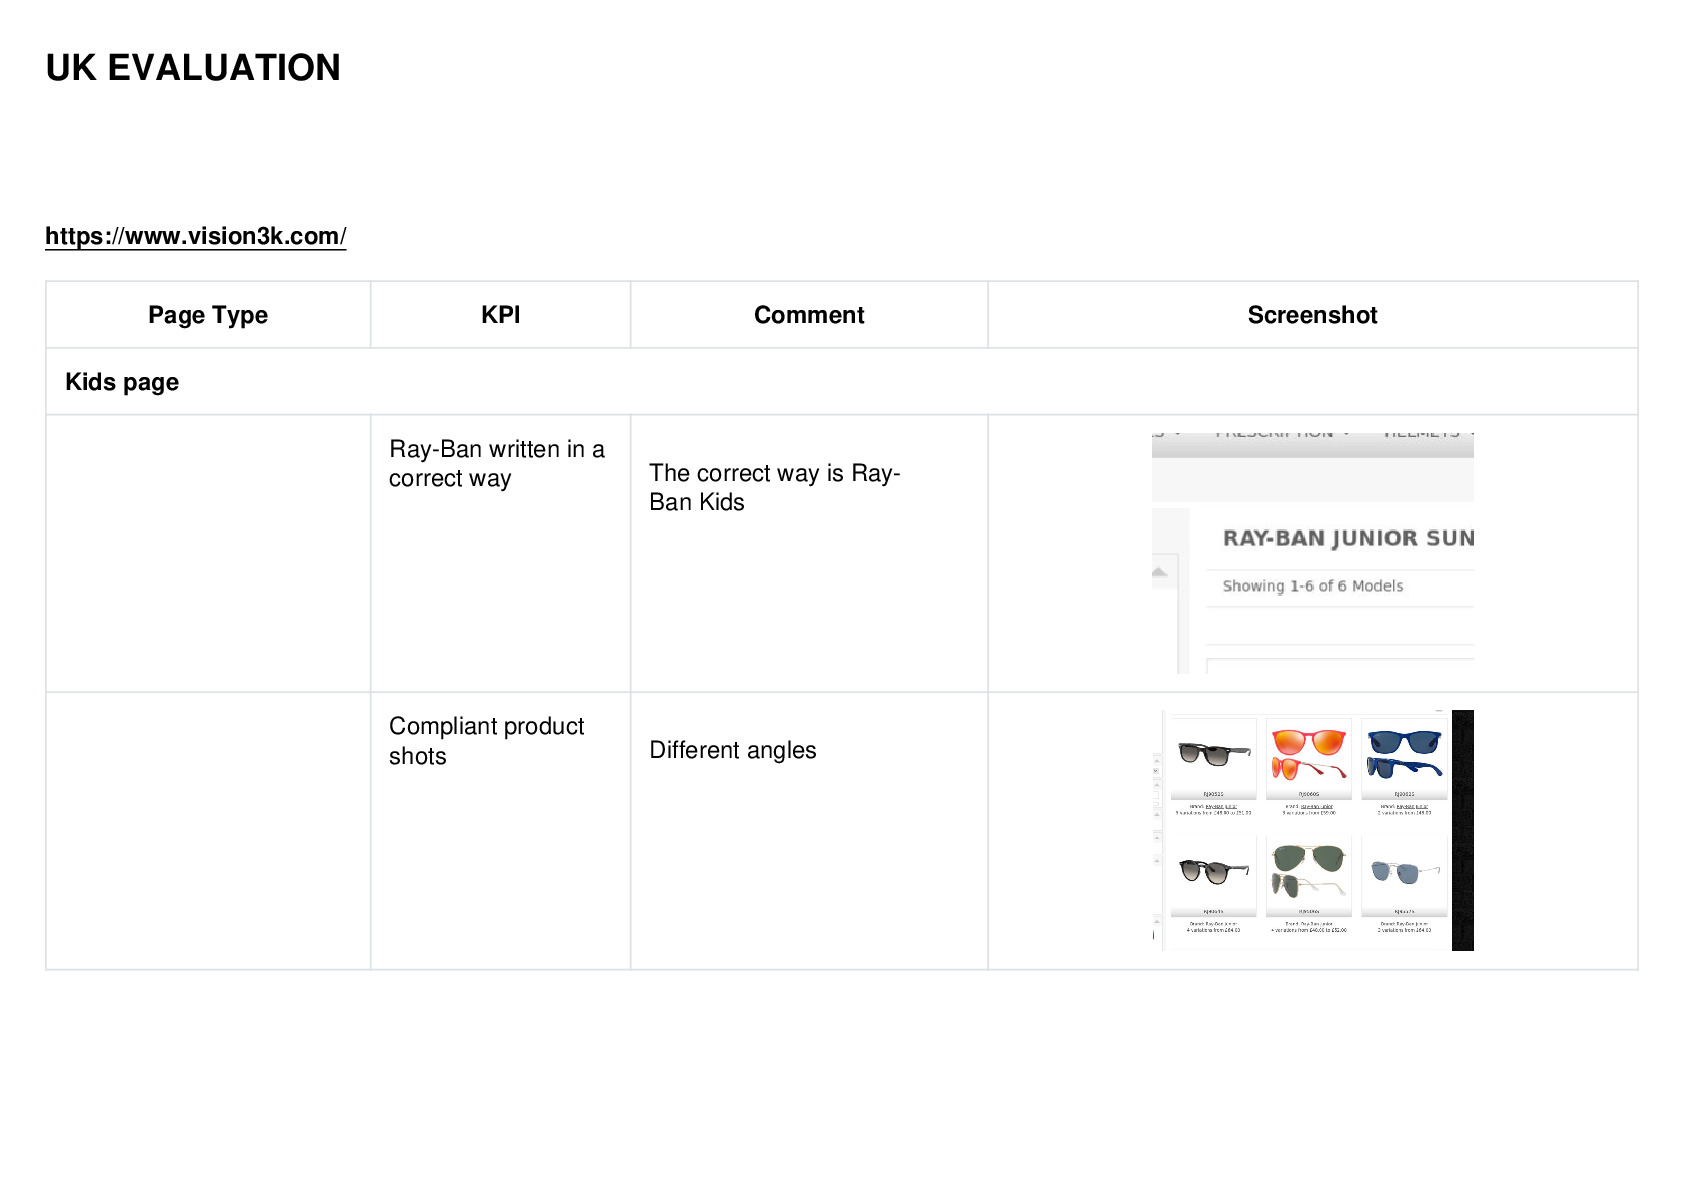1684x1191 pixels.
Task: Select the 'UK EVALUATION' heading
Action: coord(193,68)
